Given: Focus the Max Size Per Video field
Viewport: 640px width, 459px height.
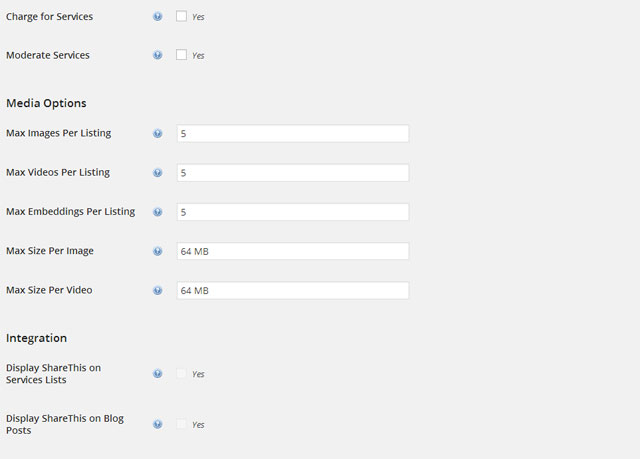Looking at the screenshot, I should (293, 290).
